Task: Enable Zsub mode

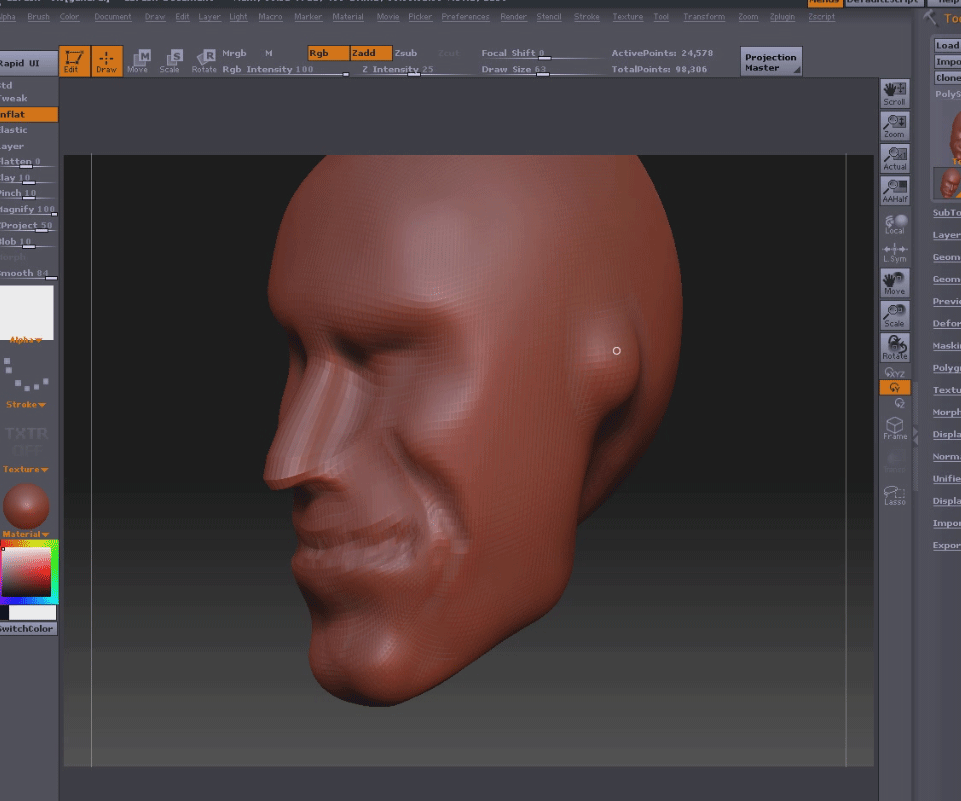Action: pyautogui.click(x=406, y=53)
